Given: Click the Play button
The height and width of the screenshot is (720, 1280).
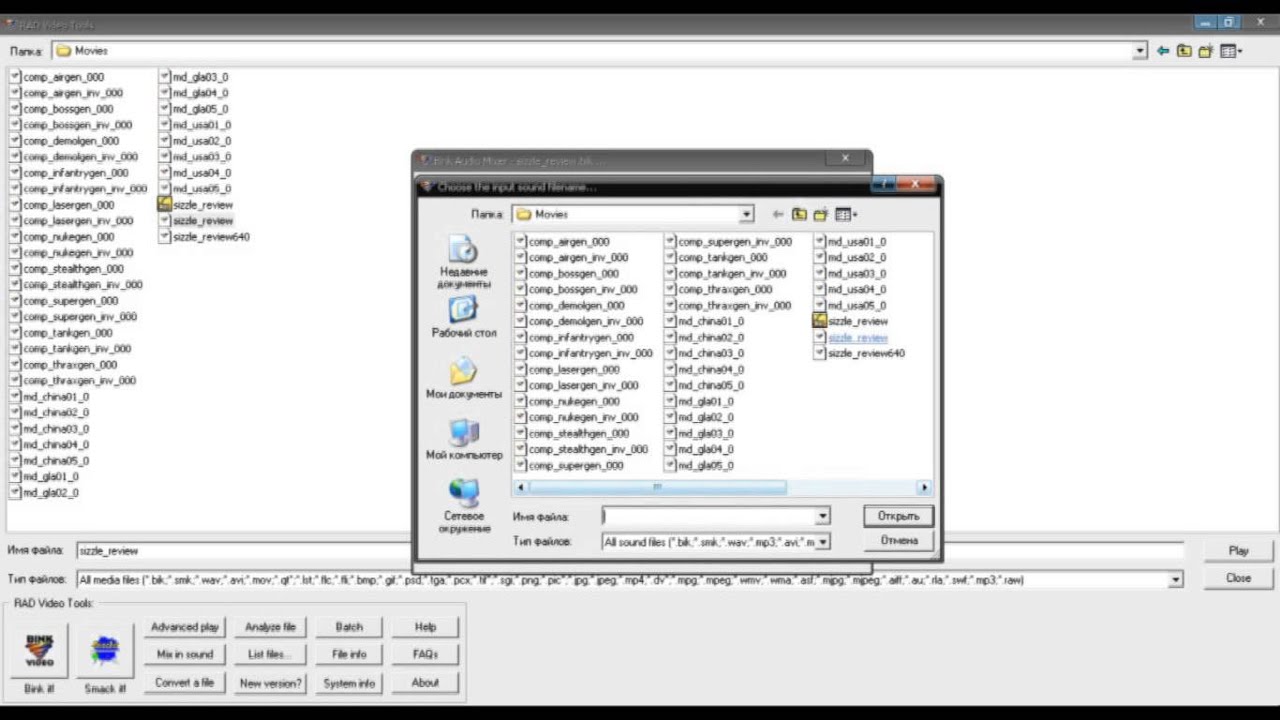Looking at the screenshot, I should point(1238,550).
